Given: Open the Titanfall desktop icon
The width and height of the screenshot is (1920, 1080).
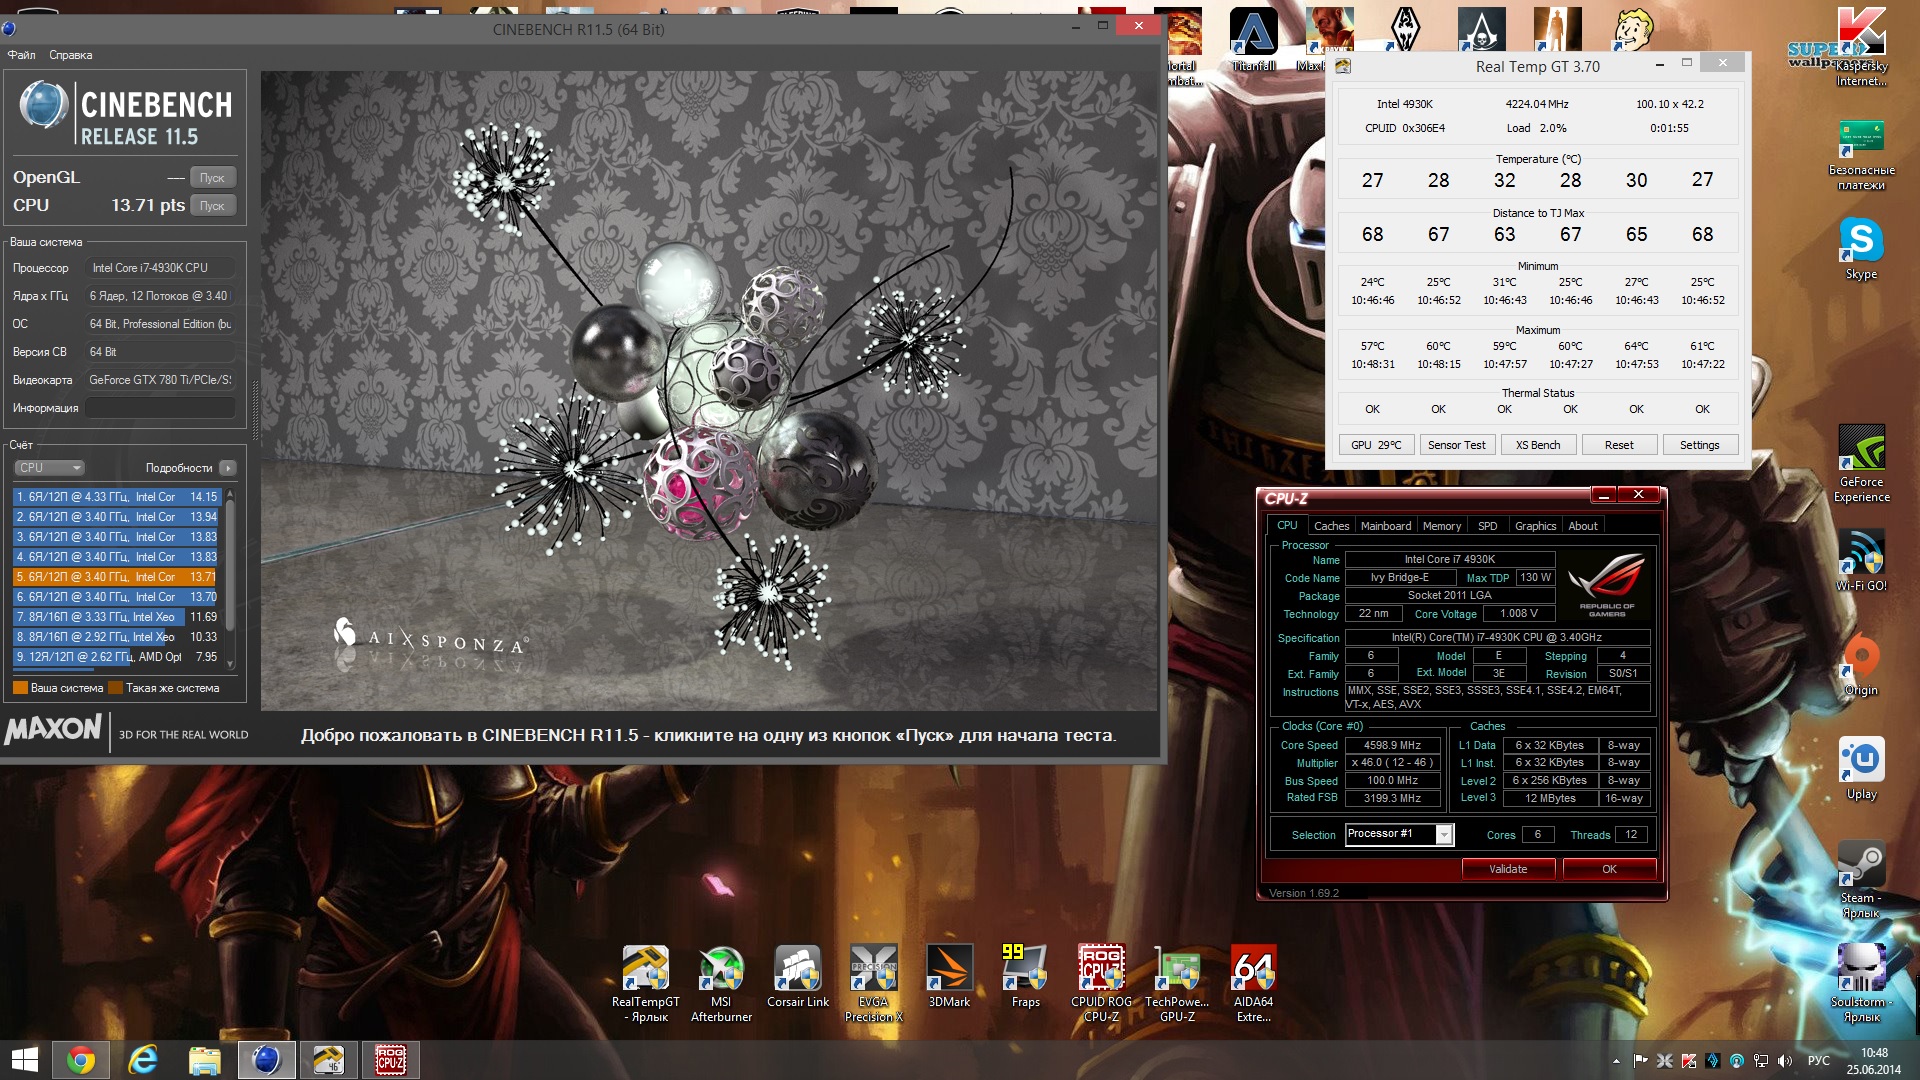Looking at the screenshot, I should [1253, 40].
